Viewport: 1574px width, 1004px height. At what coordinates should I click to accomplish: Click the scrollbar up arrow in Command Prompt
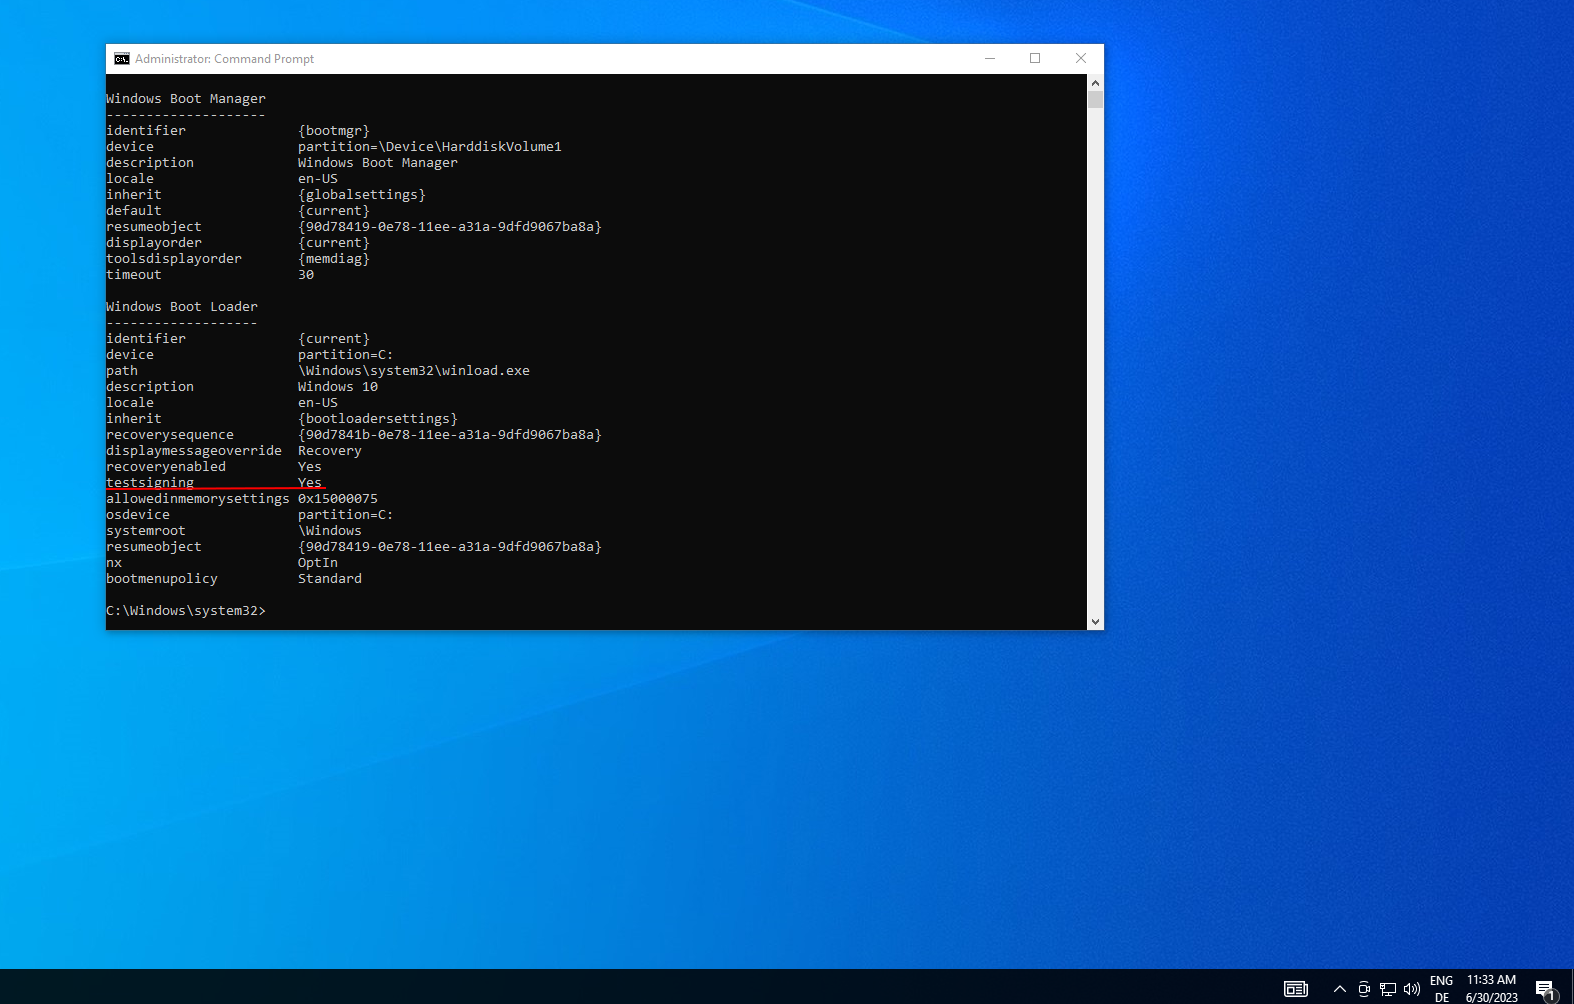[x=1095, y=83]
